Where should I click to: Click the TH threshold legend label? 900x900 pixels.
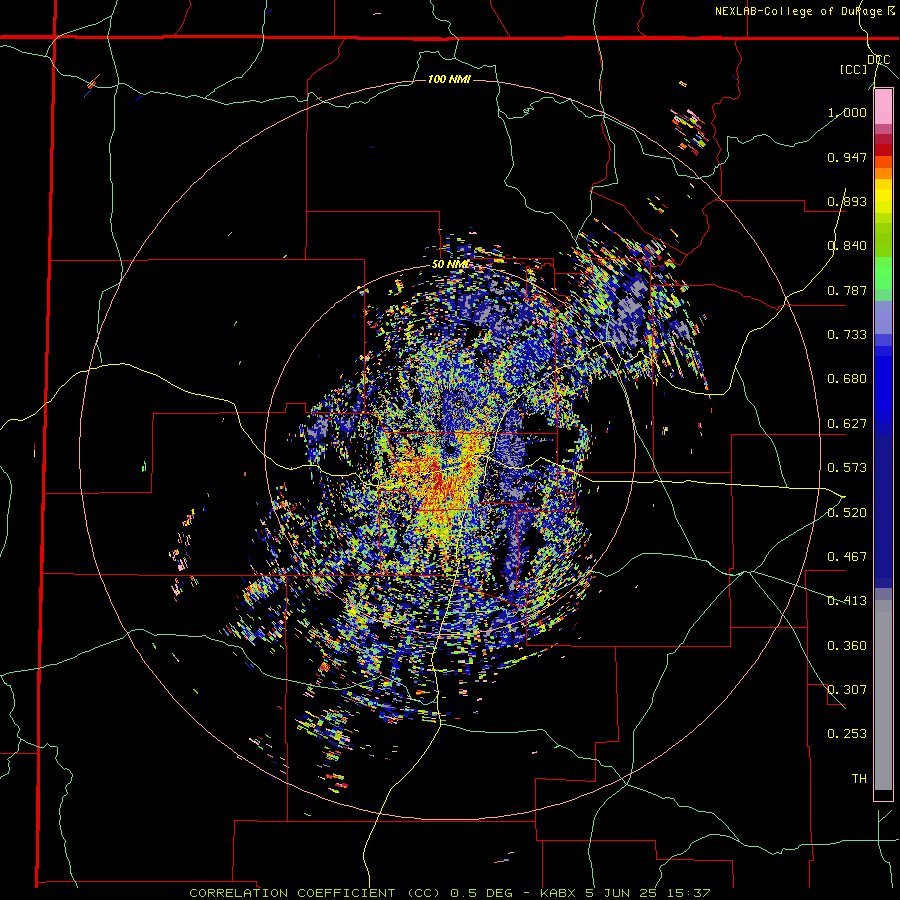(x=859, y=779)
